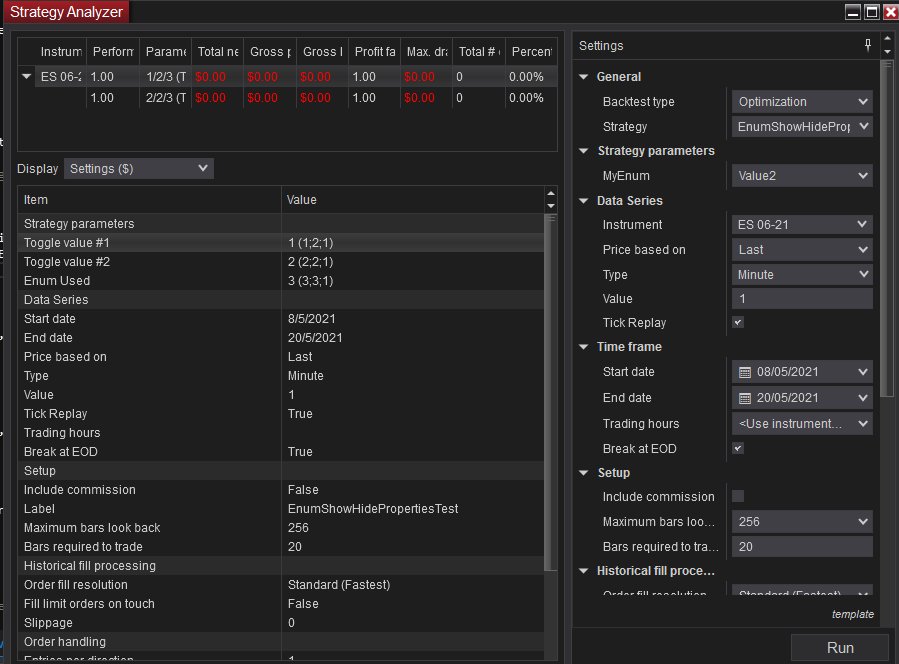The width and height of the screenshot is (899, 664).
Task: Click the Start date calendar icon
Action: pos(744,372)
